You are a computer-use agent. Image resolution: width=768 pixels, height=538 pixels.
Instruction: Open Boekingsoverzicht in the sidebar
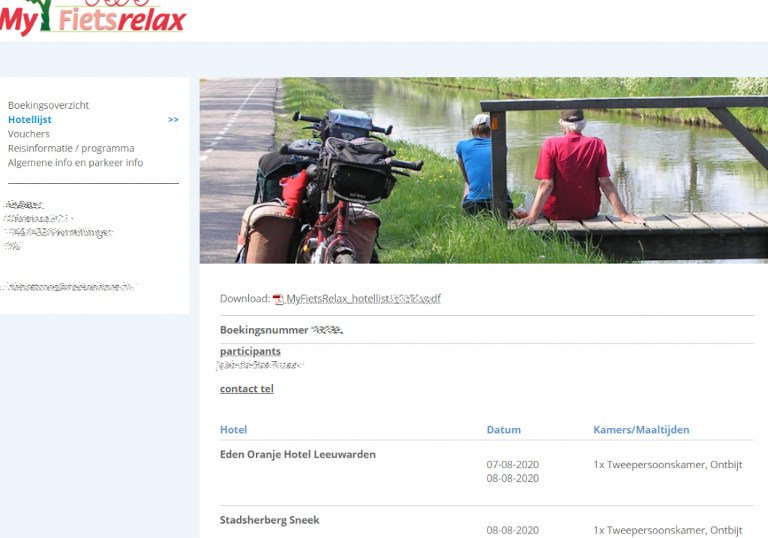click(48, 105)
